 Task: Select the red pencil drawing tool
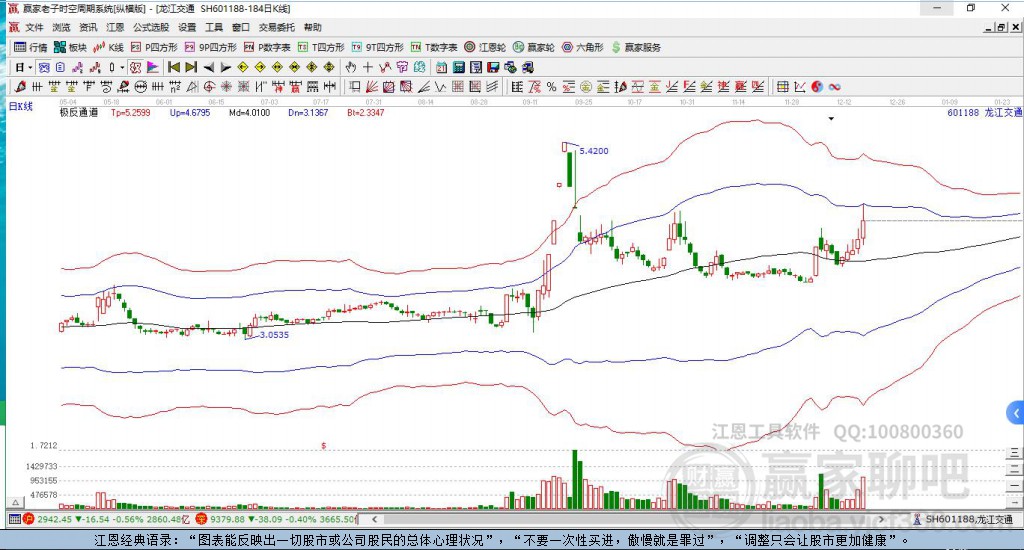20,87
